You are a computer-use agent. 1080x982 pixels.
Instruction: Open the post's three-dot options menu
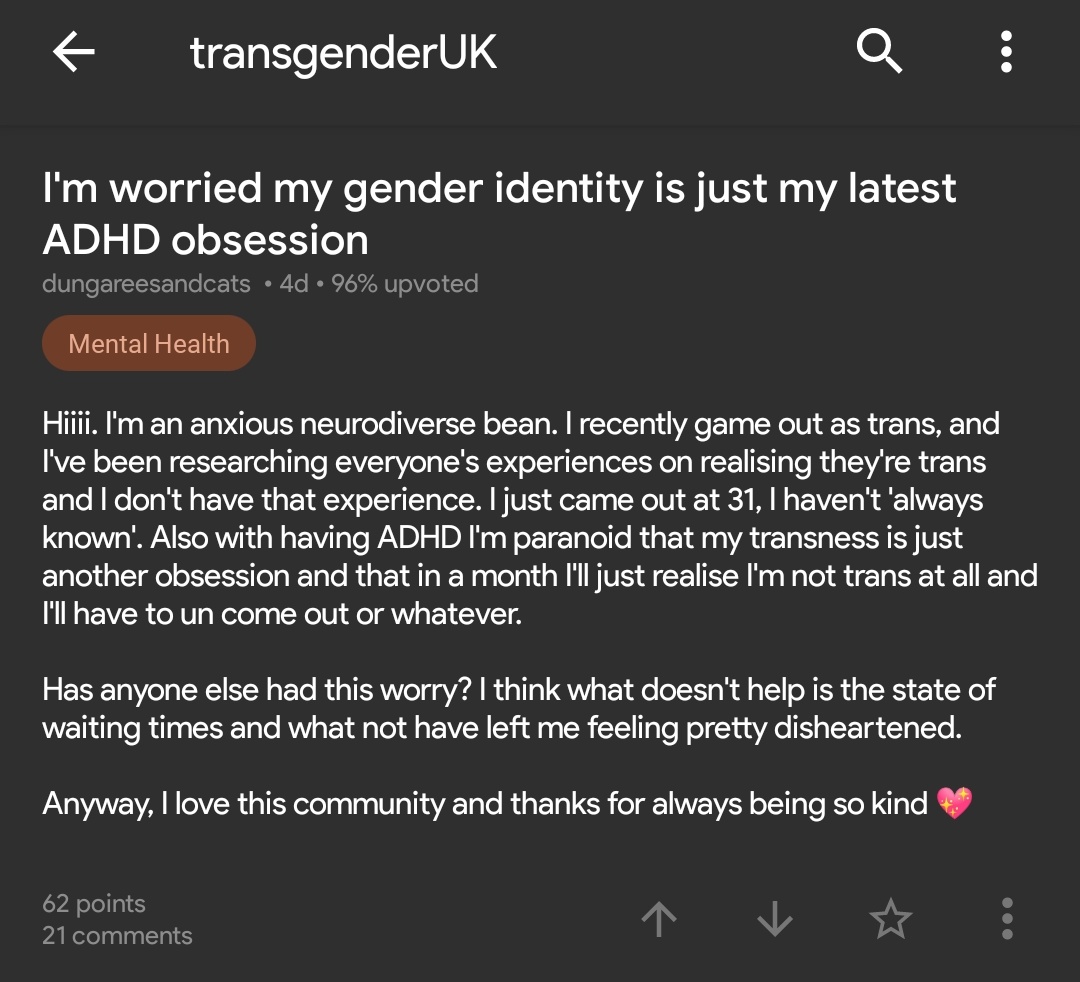coord(1006,919)
